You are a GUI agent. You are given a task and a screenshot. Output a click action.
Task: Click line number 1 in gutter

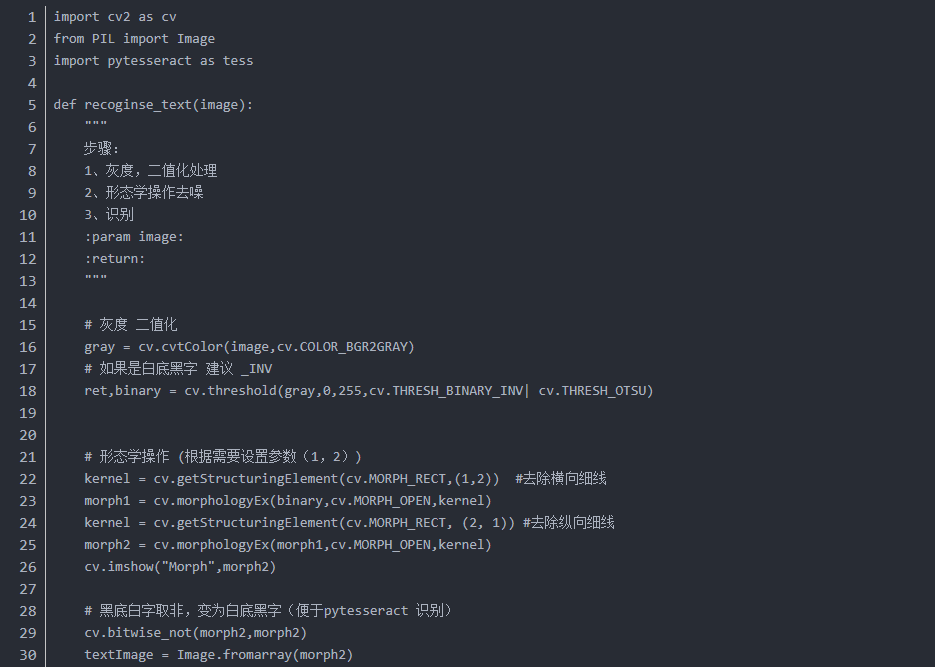click(32, 17)
